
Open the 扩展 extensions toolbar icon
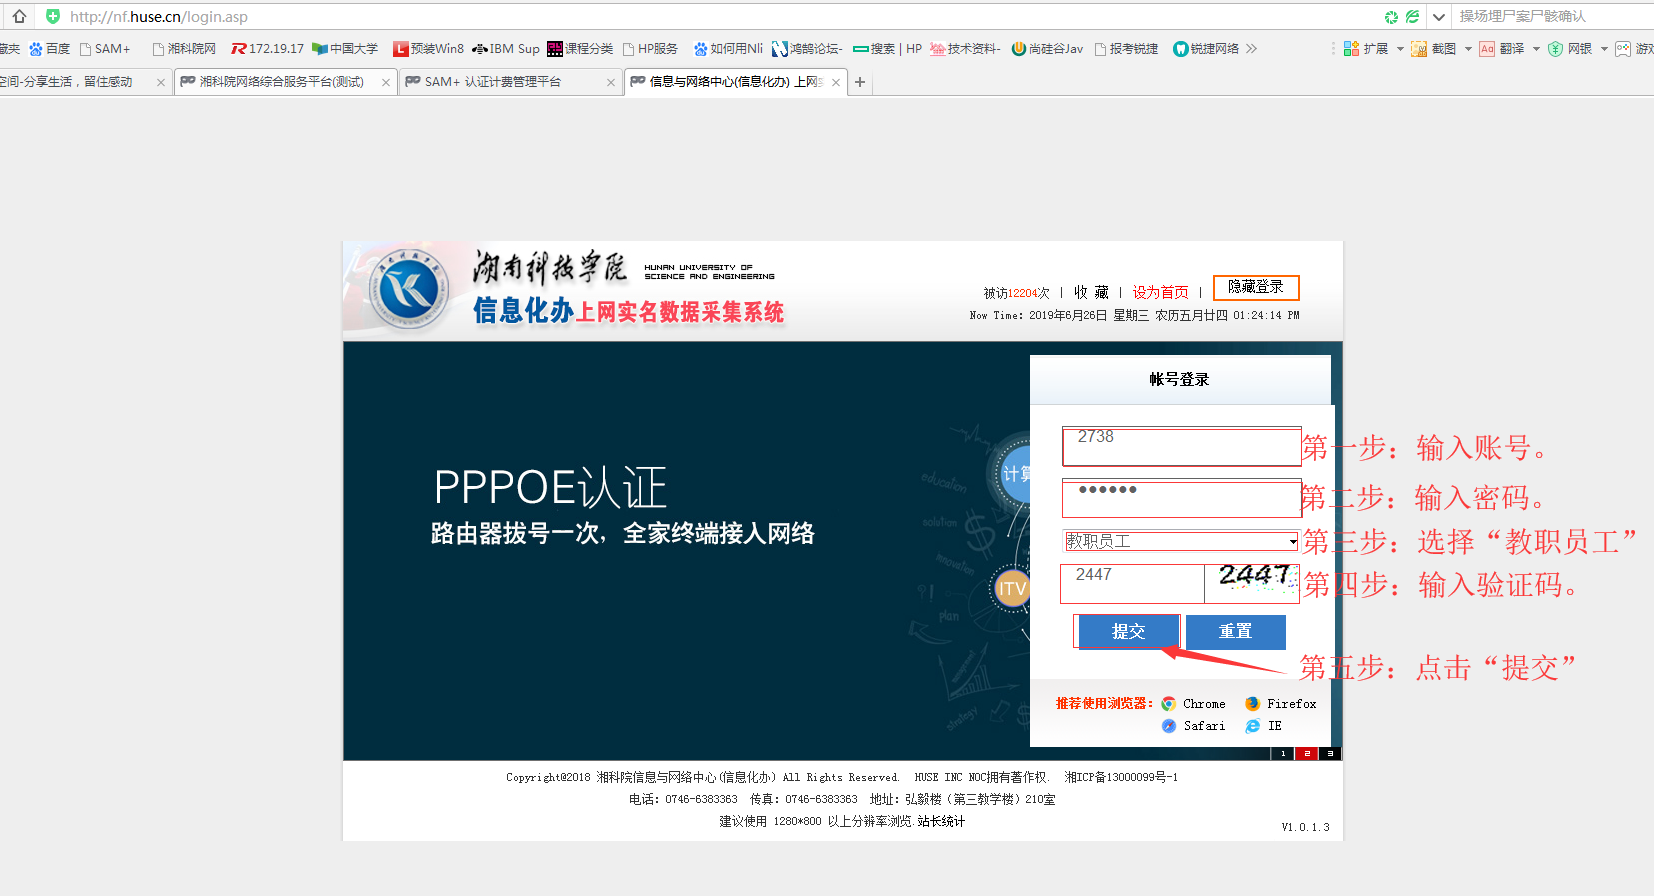(1351, 49)
